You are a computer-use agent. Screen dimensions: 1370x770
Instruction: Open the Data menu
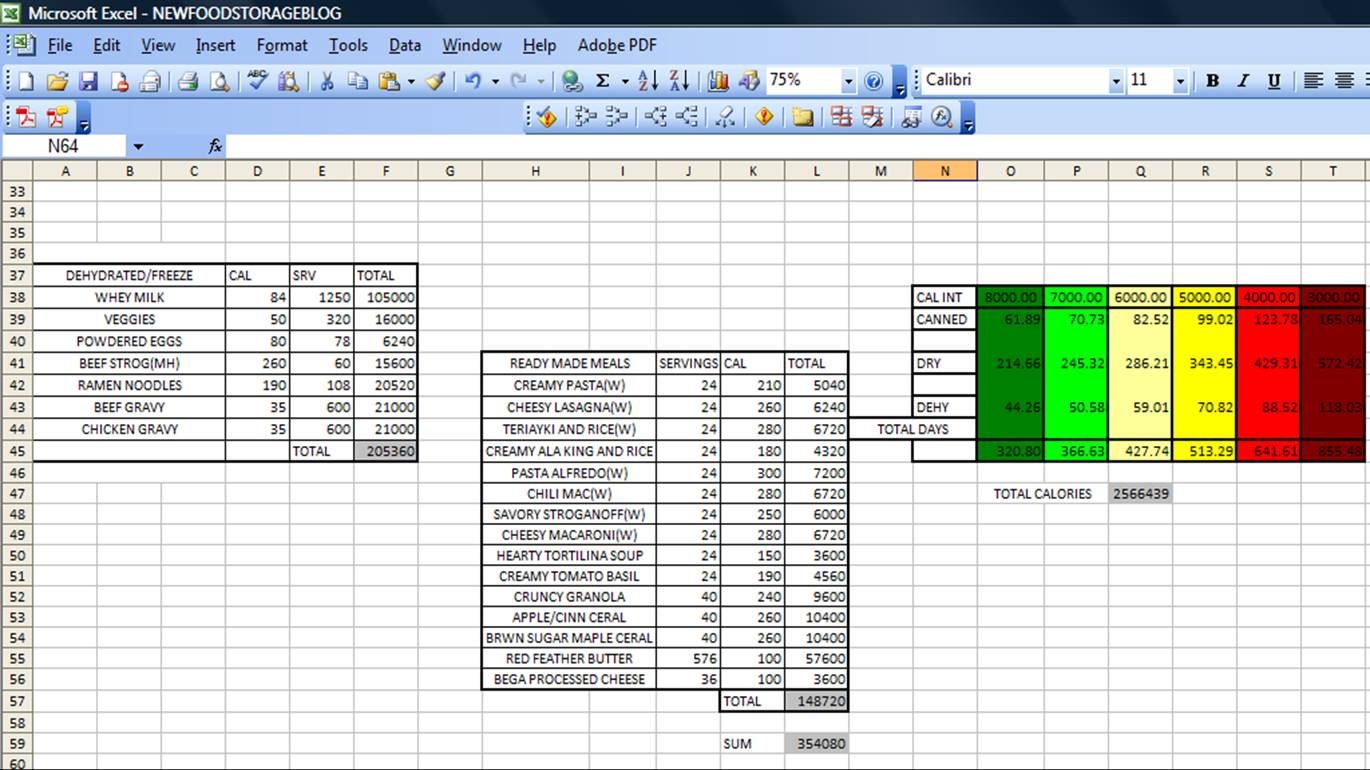404,45
